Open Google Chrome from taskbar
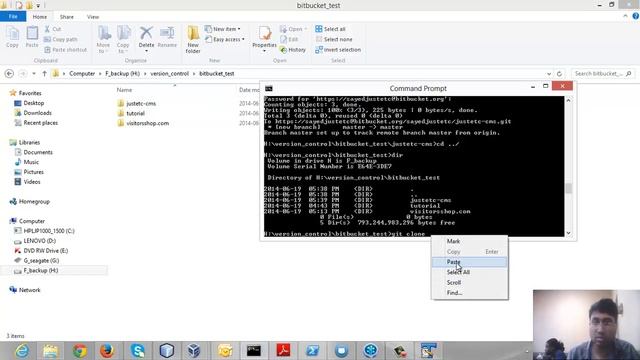 click(x=80, y=351)
